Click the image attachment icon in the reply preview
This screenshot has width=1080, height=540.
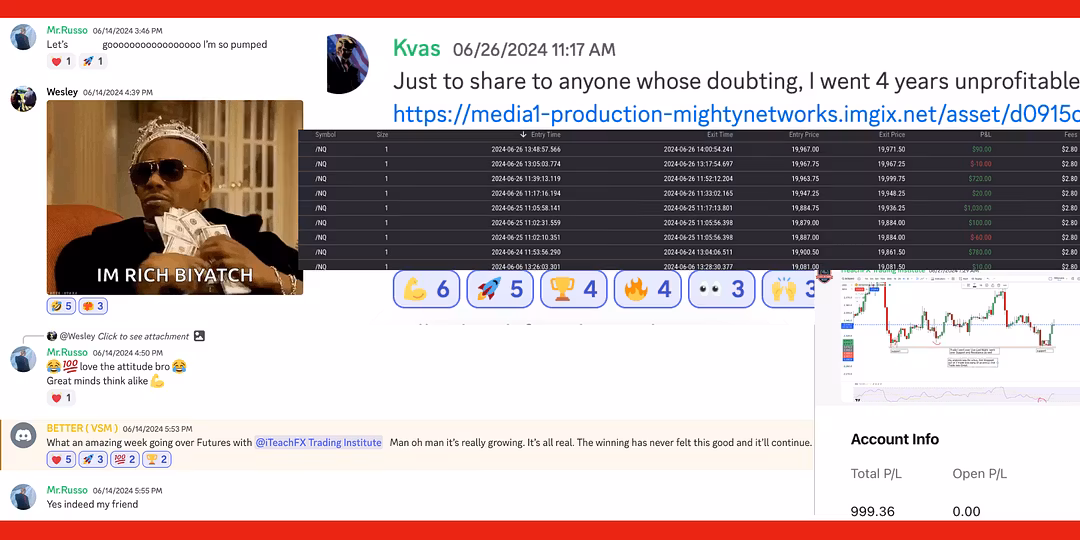199,336
